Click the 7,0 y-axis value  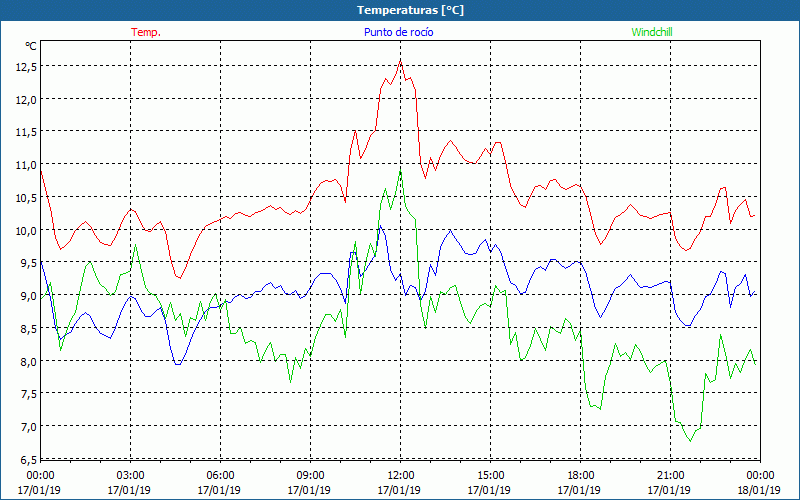tap(29, 427)
